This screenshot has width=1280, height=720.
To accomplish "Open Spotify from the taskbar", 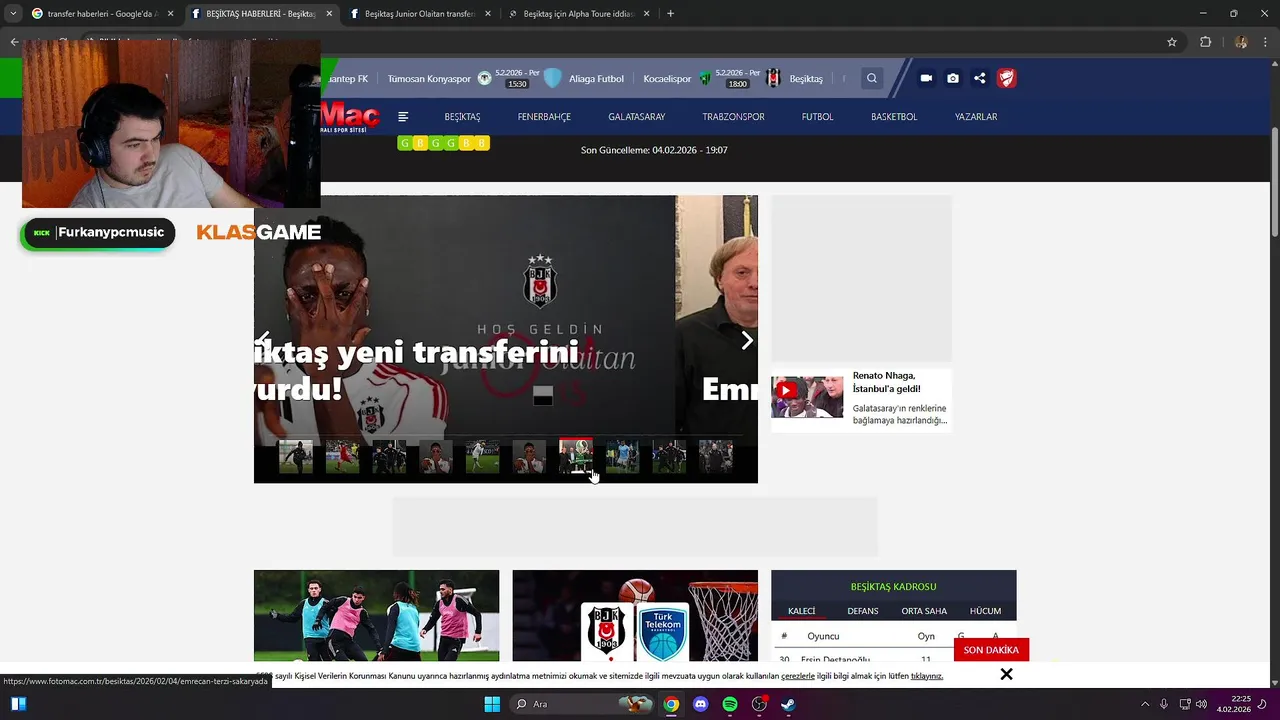I will click(730, 704).
